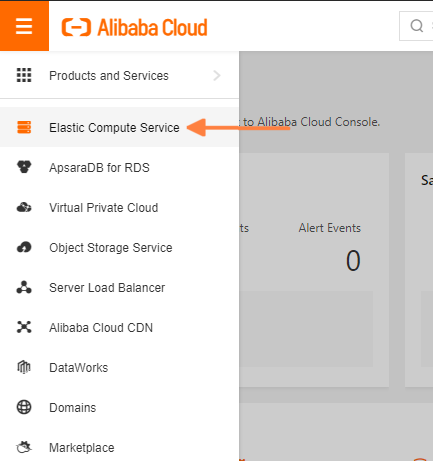The width and height of the screenshot is (433, 461).
Task: Click the Object Storage Service icon
Action: (x=24, y=247)
